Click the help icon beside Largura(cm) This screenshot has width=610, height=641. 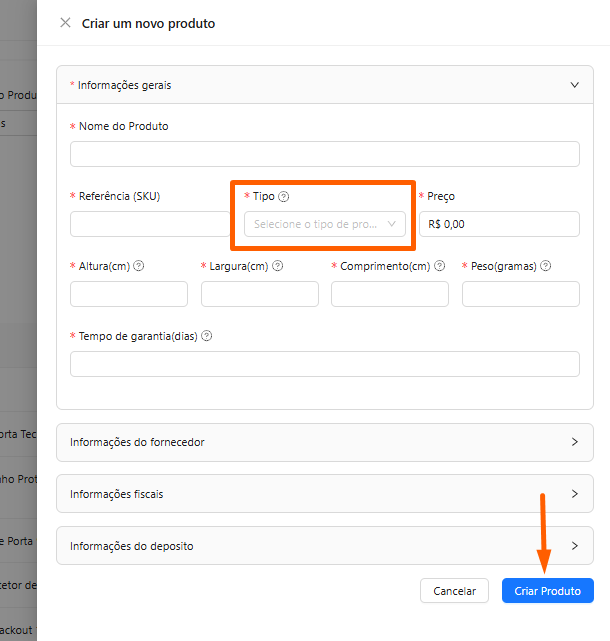(x=278, y=266)
